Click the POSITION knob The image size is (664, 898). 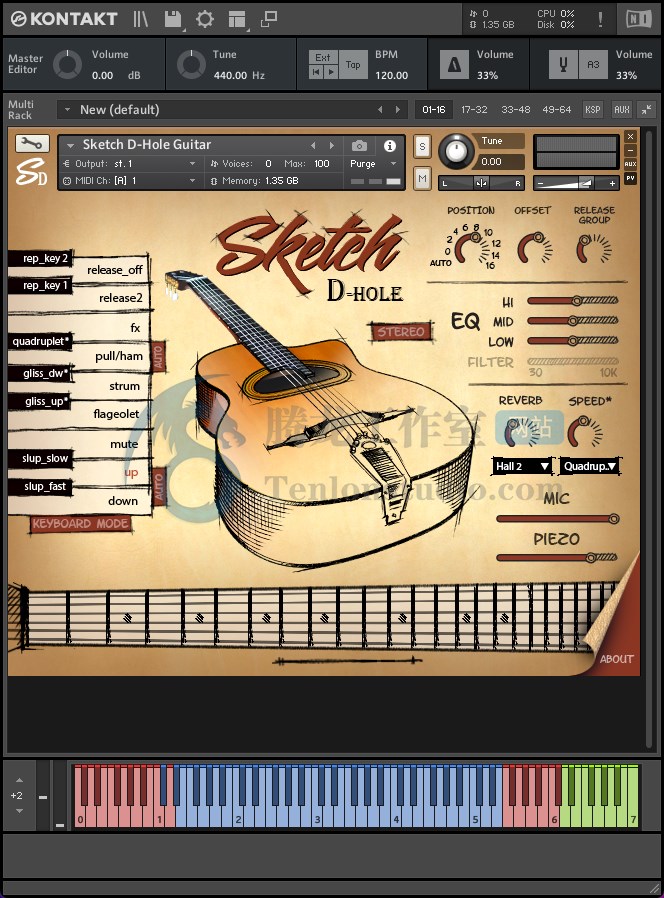(470, 248)
